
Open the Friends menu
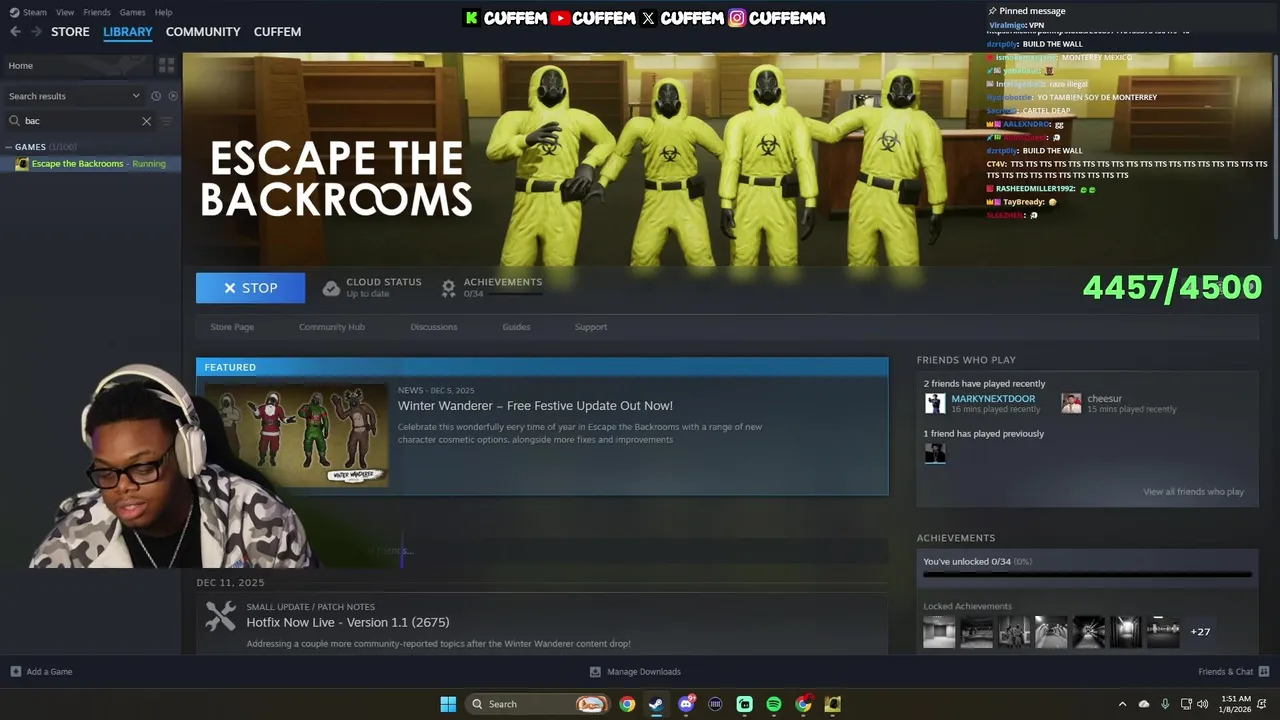(97, 12)
